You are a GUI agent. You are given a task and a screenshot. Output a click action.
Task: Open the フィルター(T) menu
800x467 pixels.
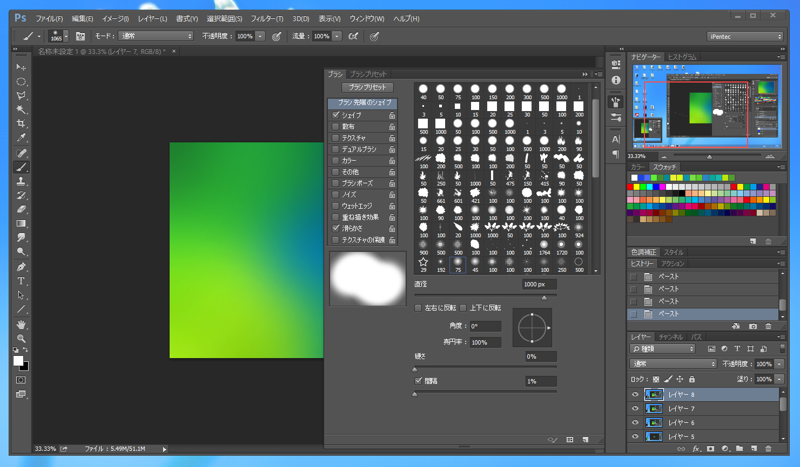266,18
